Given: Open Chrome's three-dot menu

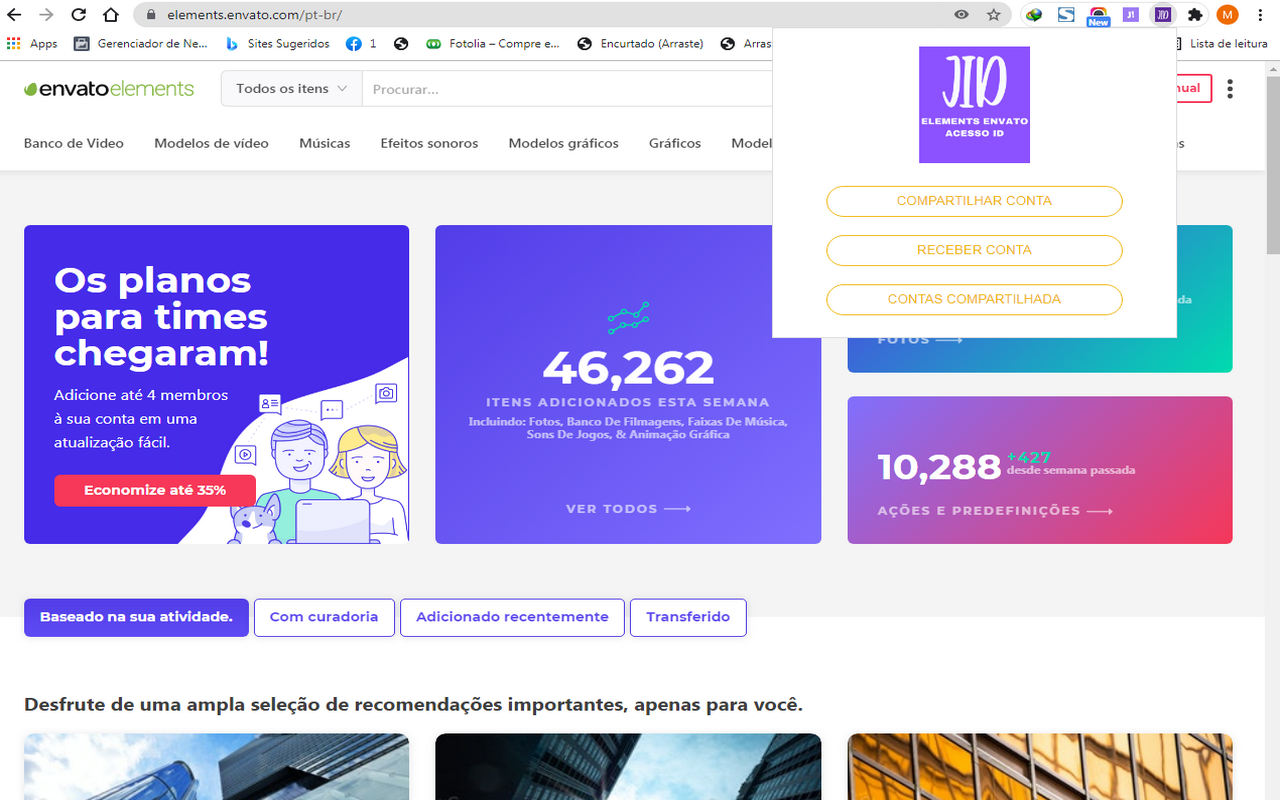Looking at the screenshot, I should (x=1260, y=15).
